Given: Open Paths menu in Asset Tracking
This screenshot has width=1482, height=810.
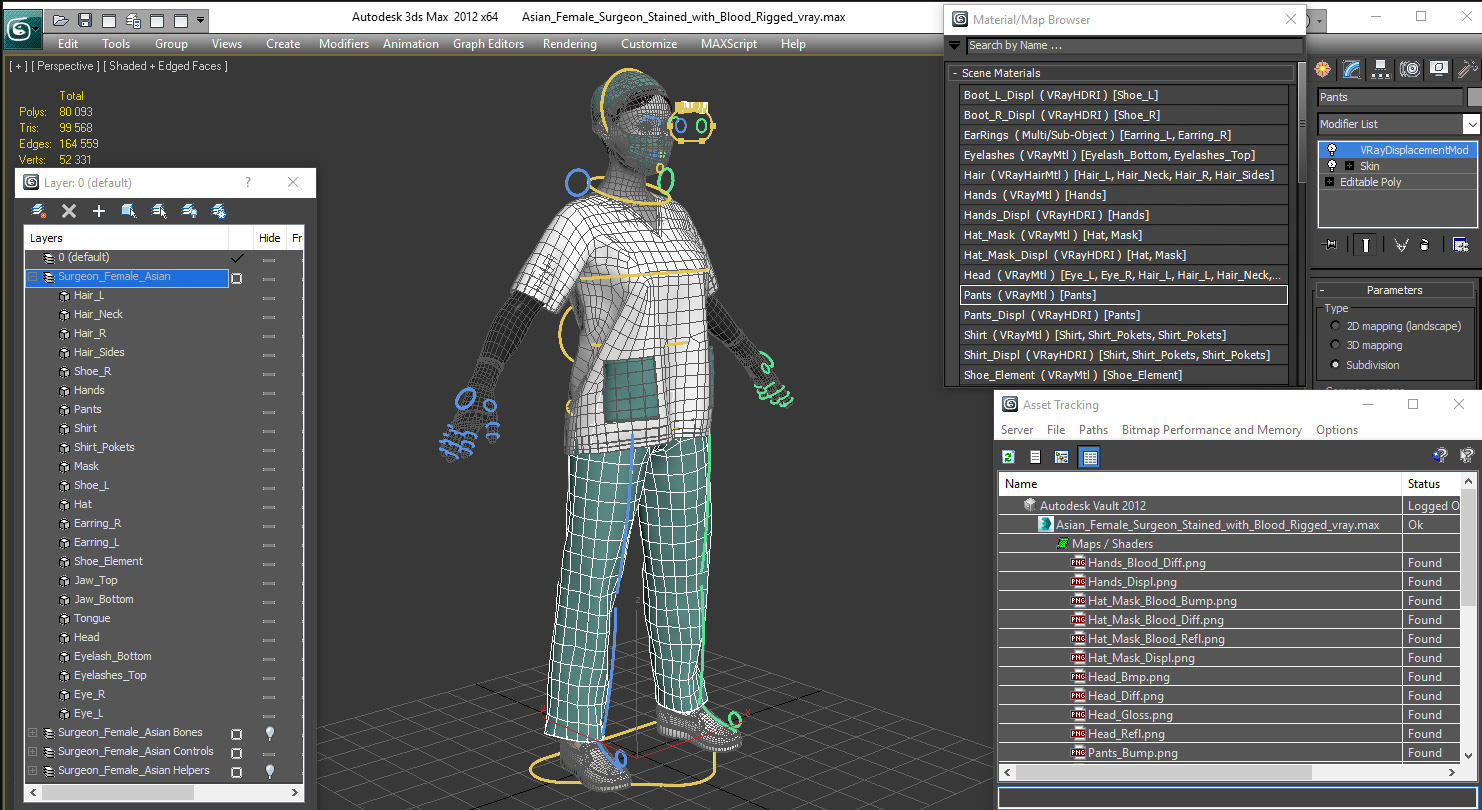Looking at the screenshot, I should point(1093,430).
